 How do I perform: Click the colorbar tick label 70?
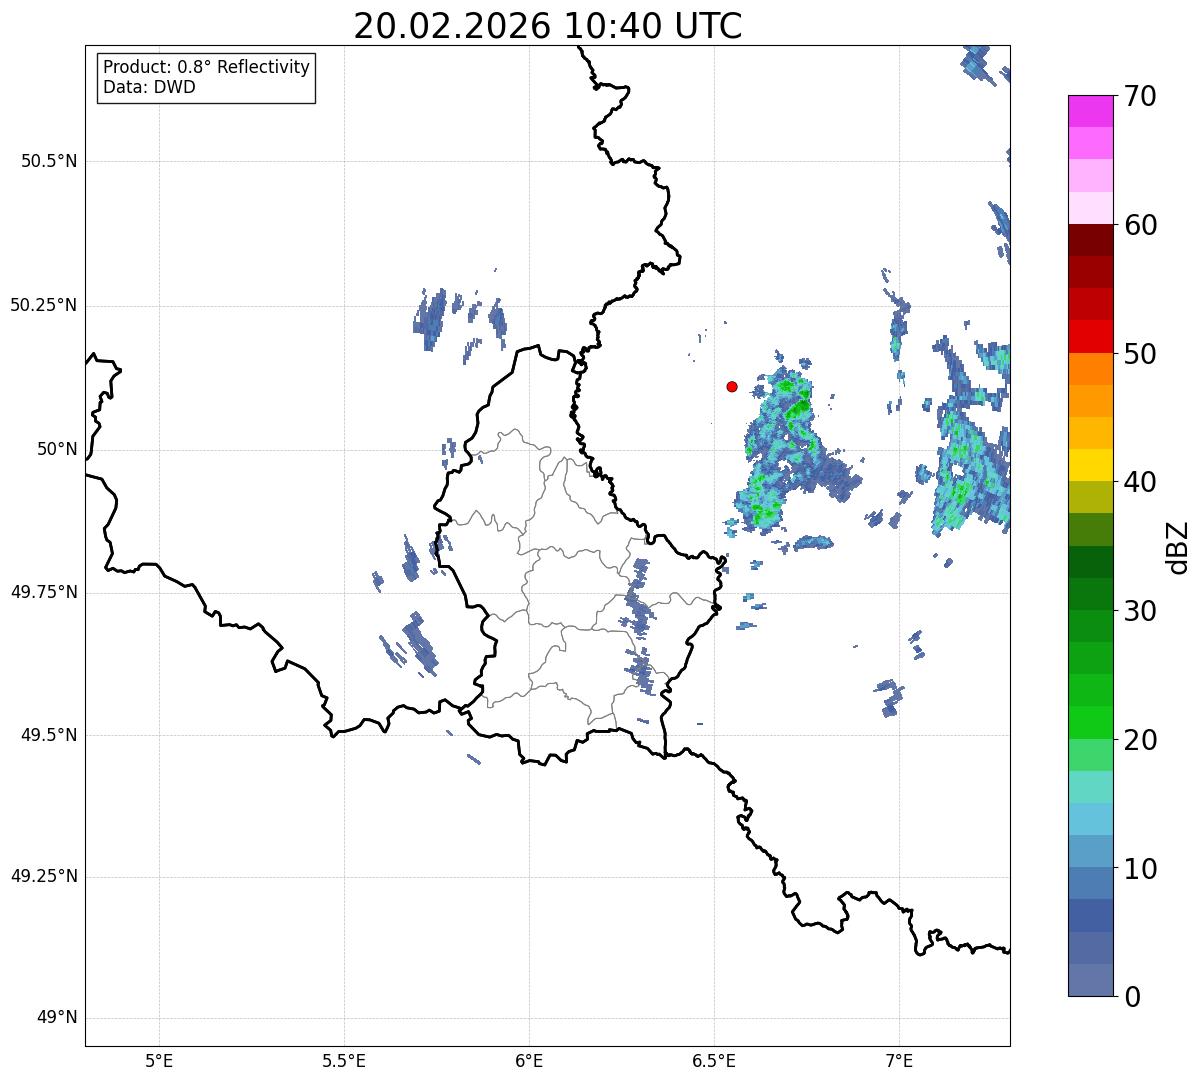[1139, 97]
